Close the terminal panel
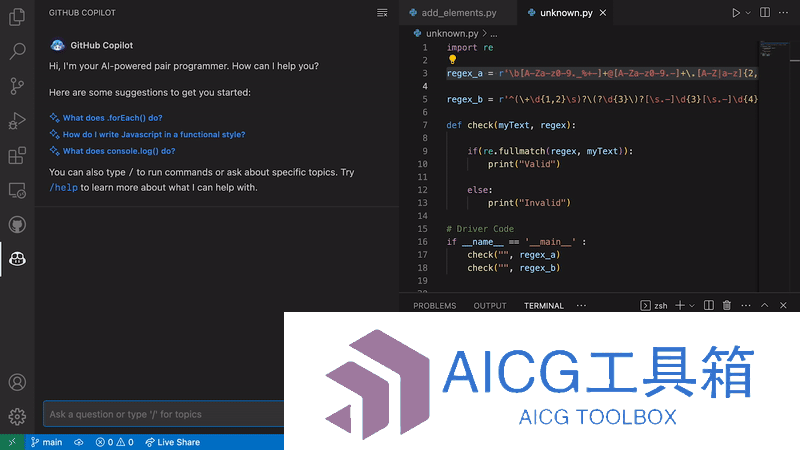This screenshot has height=450, width=800. (x=783, y=305)
